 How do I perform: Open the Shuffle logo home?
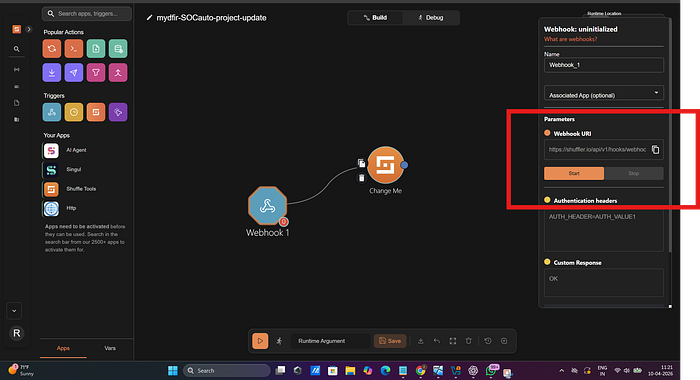[17, 29]
